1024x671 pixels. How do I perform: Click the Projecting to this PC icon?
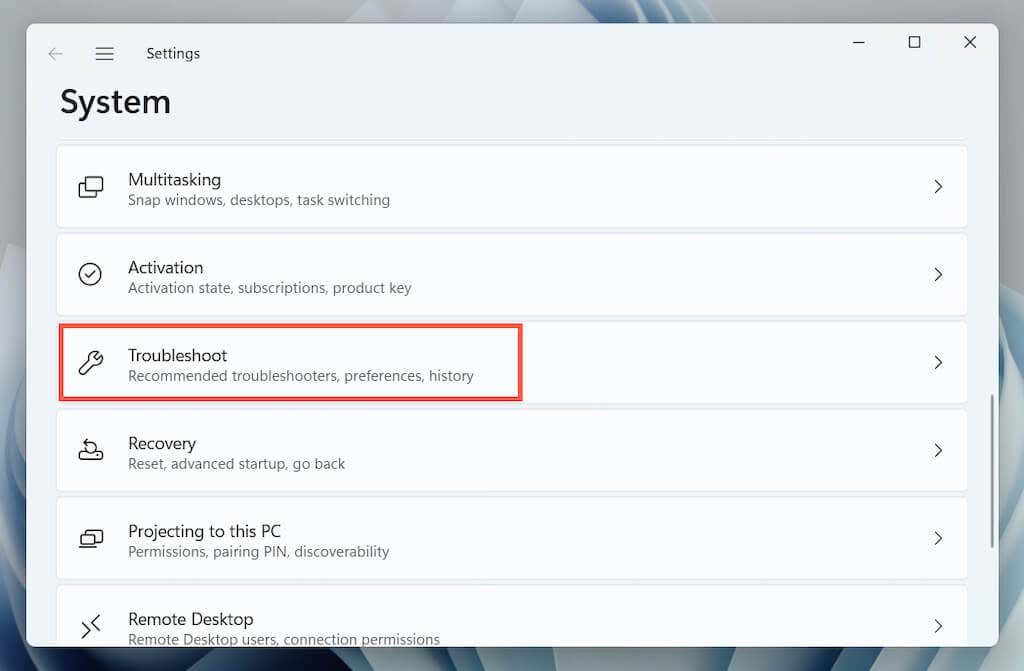(x=91, y=538)
